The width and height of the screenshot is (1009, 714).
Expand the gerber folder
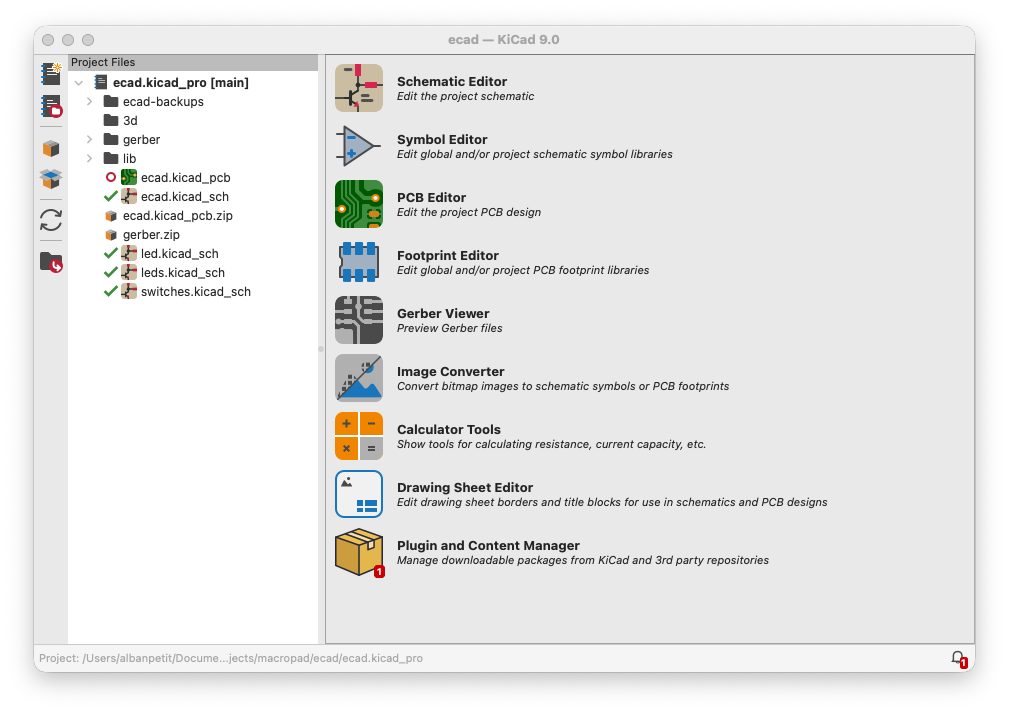tap(89, 140)
